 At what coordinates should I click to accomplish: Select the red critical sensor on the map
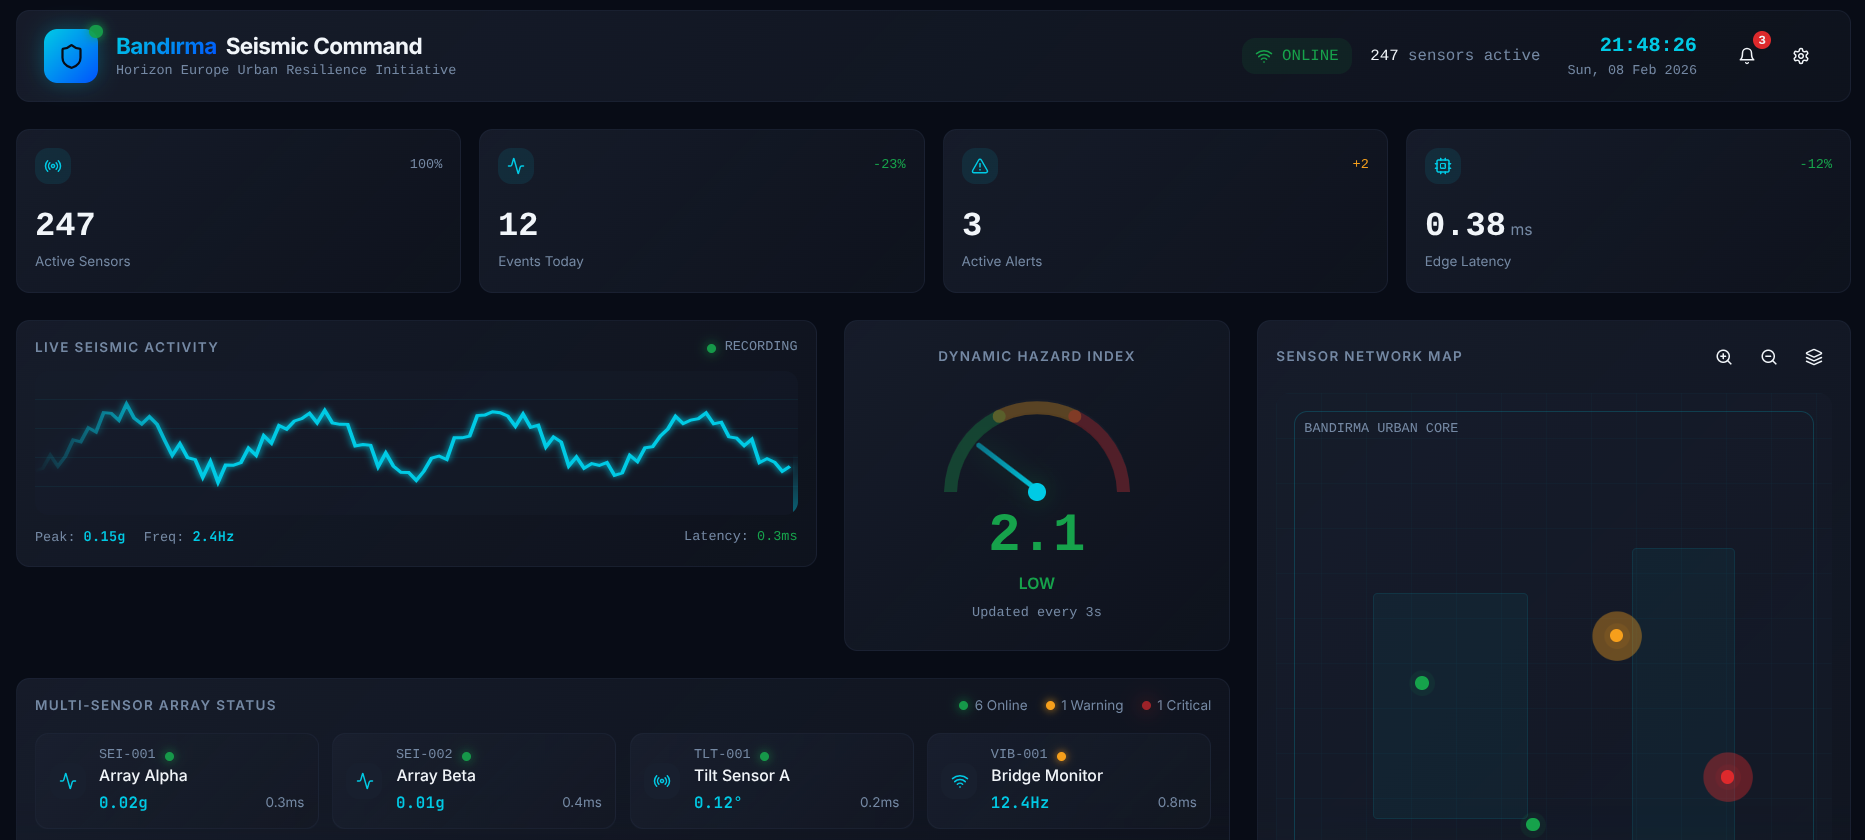(x=1727, y=777)
